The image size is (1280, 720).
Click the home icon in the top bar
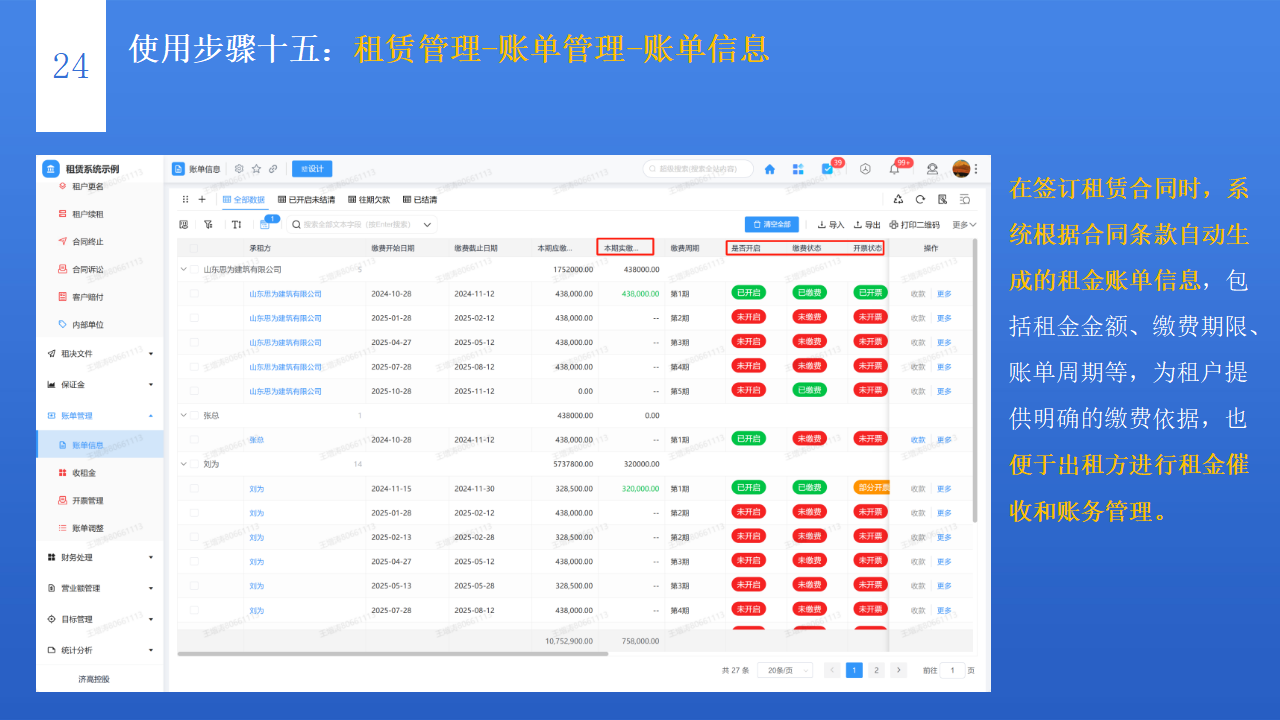coord(770,168)
